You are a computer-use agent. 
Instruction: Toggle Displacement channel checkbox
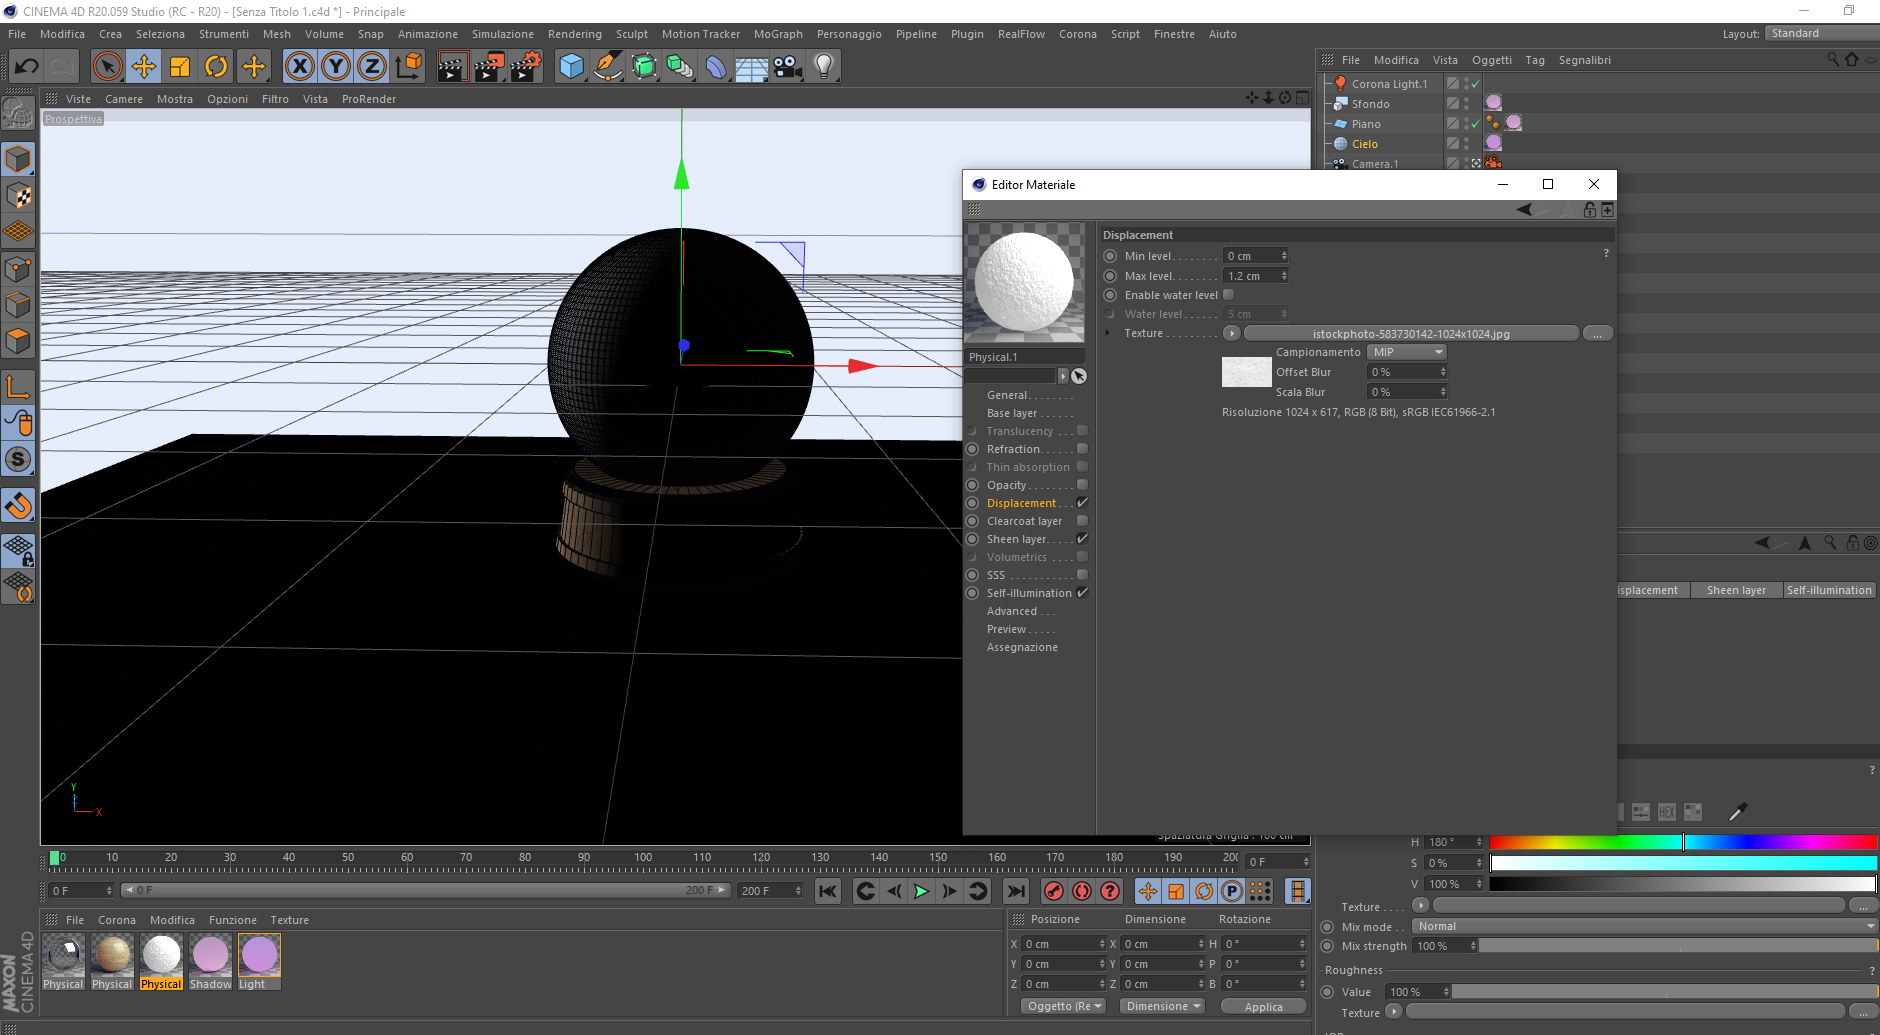[1082, 503]
